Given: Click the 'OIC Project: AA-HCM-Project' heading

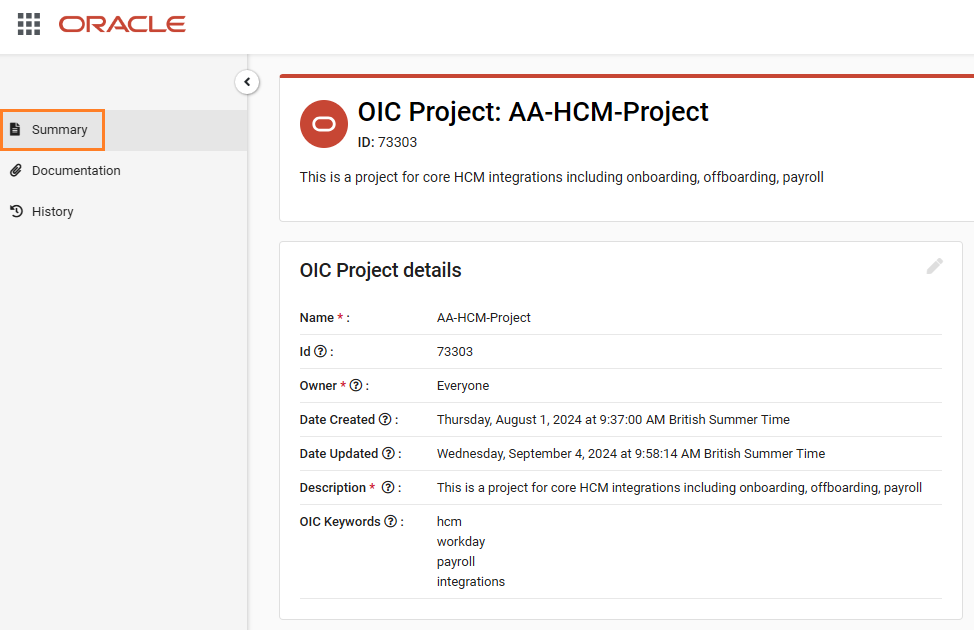Looking at the screenshot, I should pyautogui.click(x=533, y=112).
